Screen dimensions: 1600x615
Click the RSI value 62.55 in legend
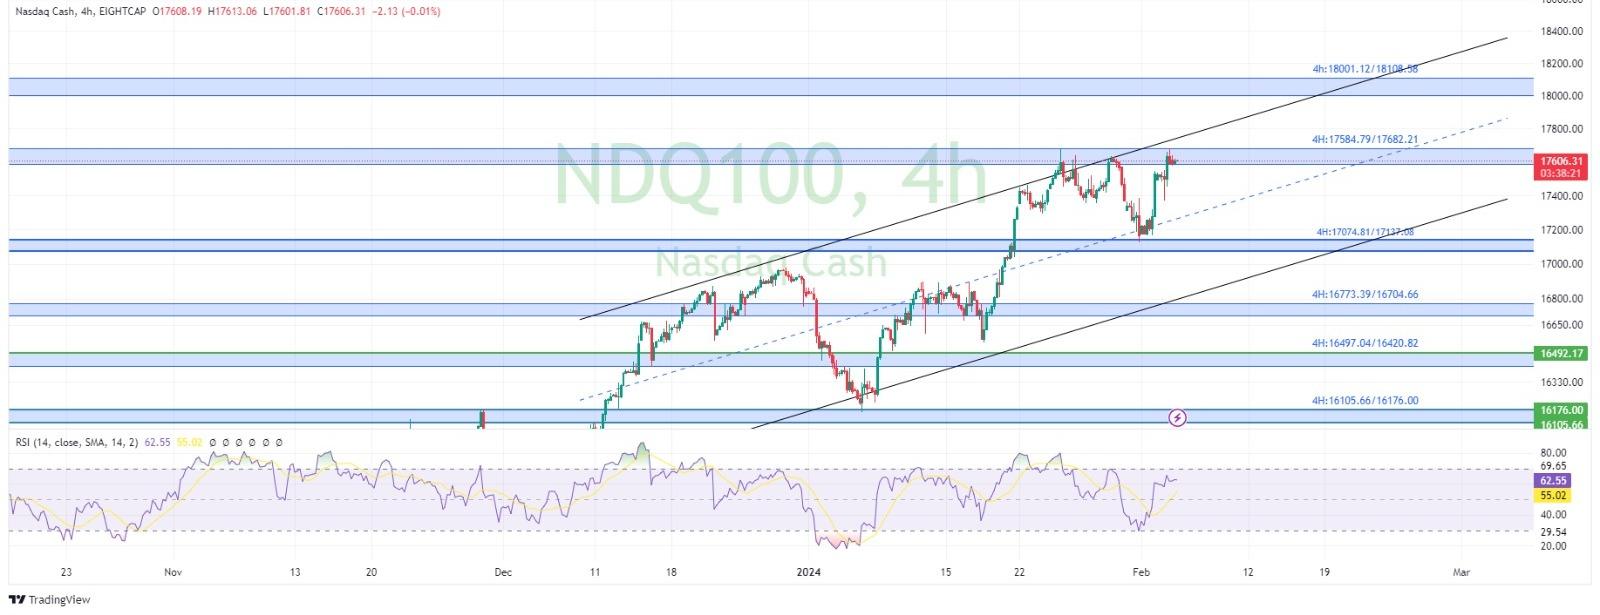[x=157, y=441]
